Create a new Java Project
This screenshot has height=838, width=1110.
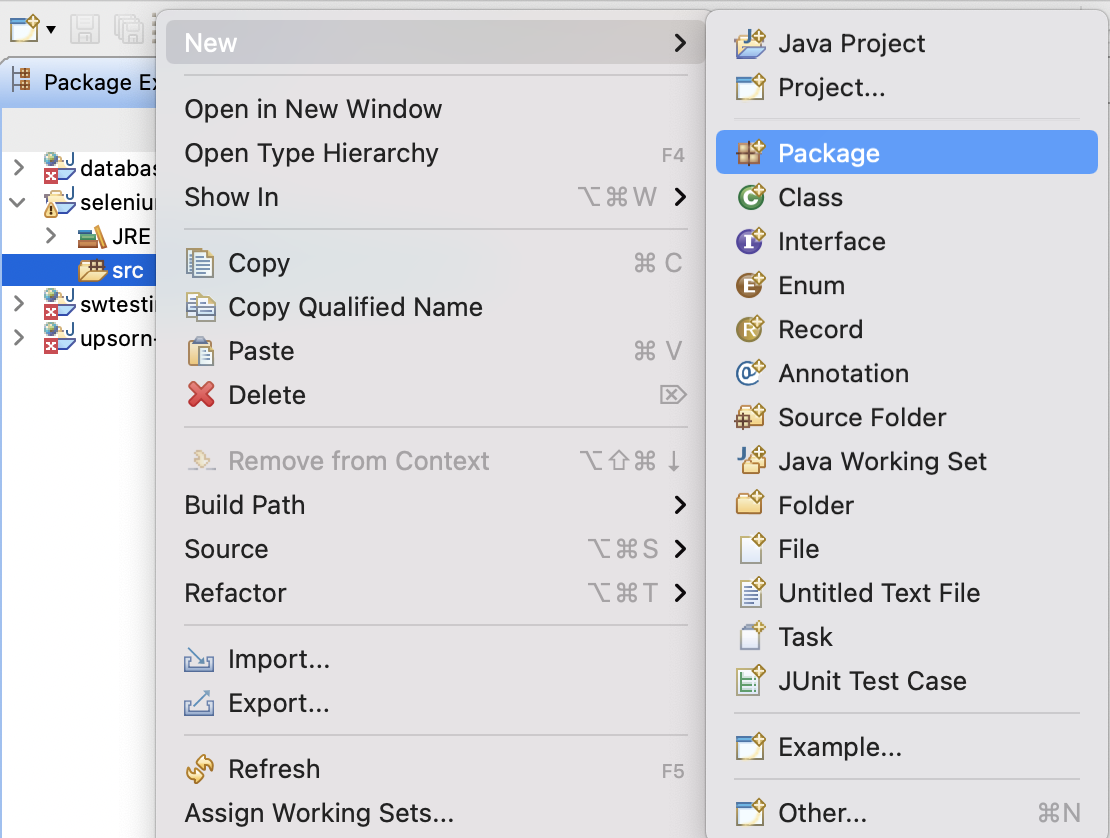[x=850, y=43]
